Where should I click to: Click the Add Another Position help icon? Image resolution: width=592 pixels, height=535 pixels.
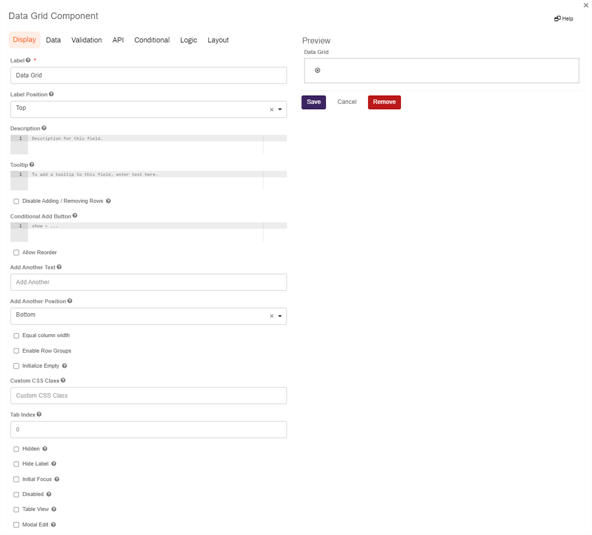[x=70, y=301]
